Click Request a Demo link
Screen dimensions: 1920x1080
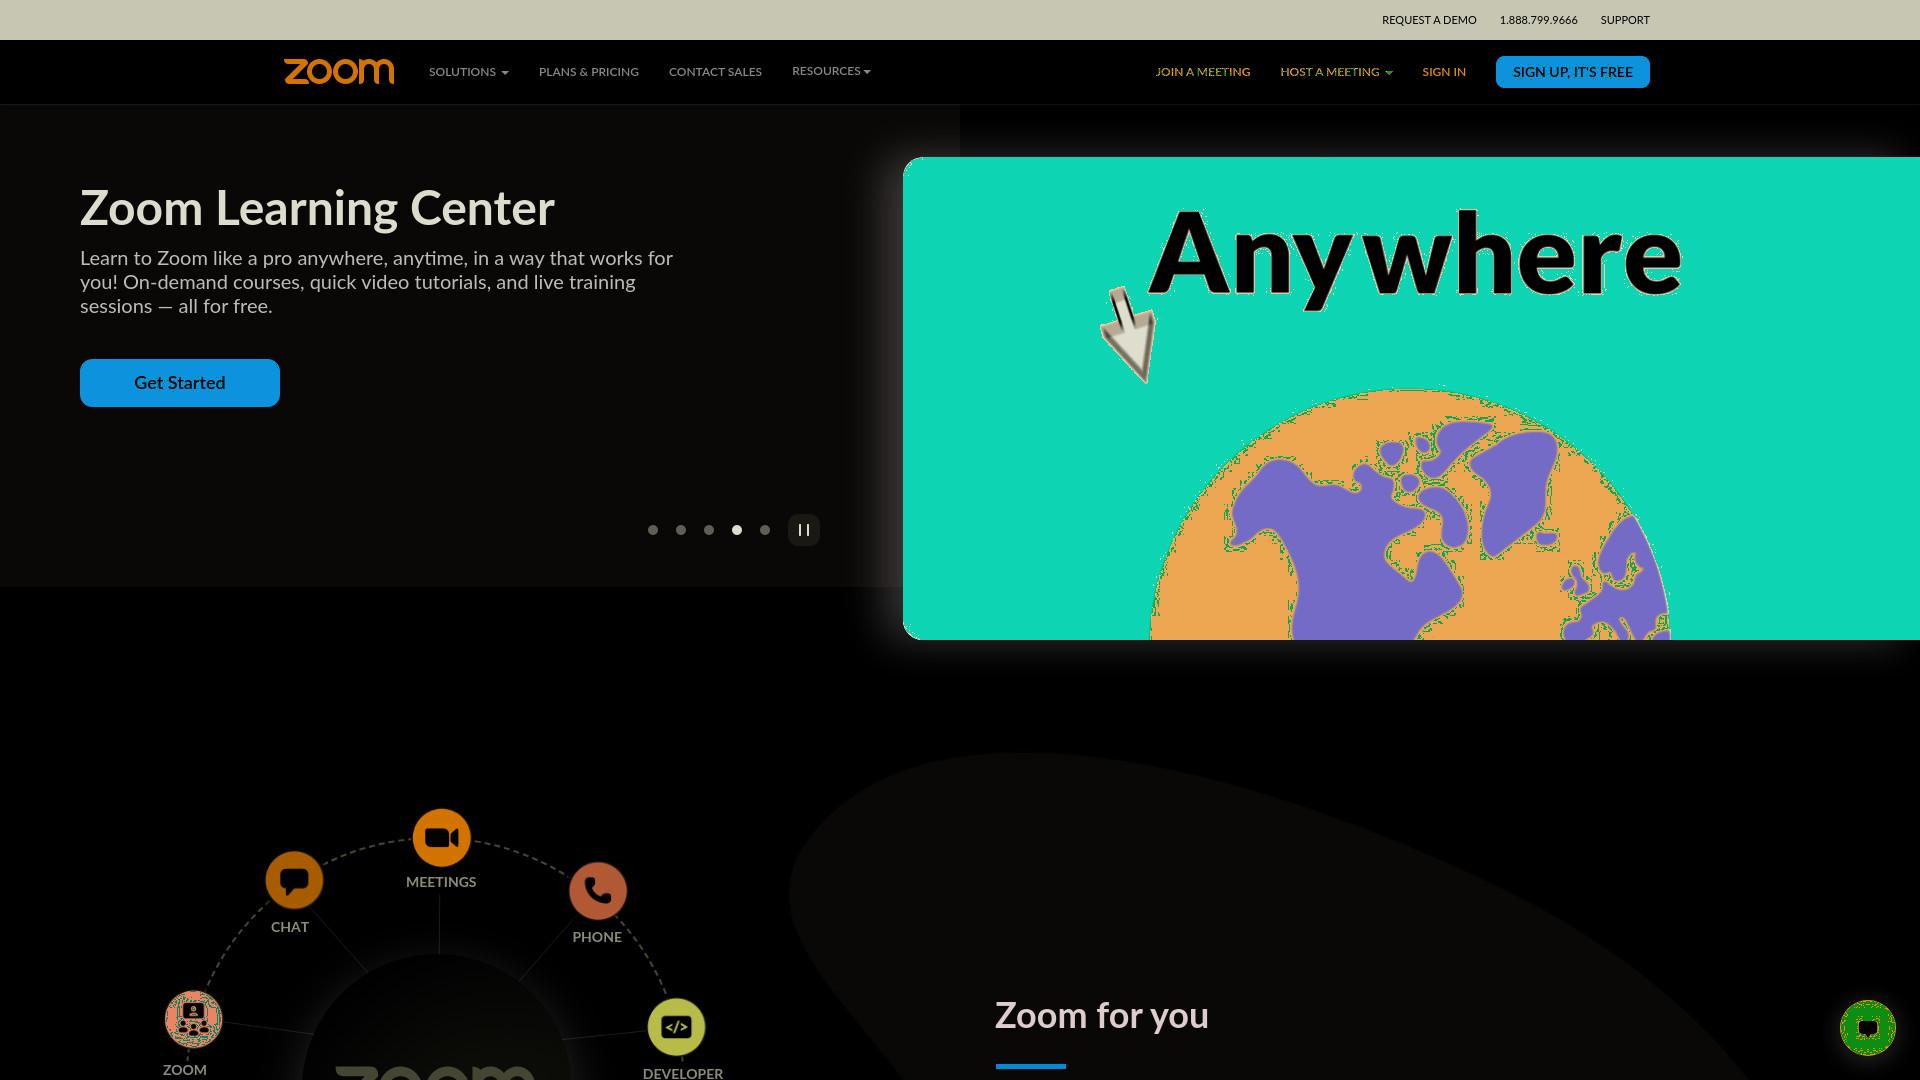pyautogui.click(x=1429, y=20)
